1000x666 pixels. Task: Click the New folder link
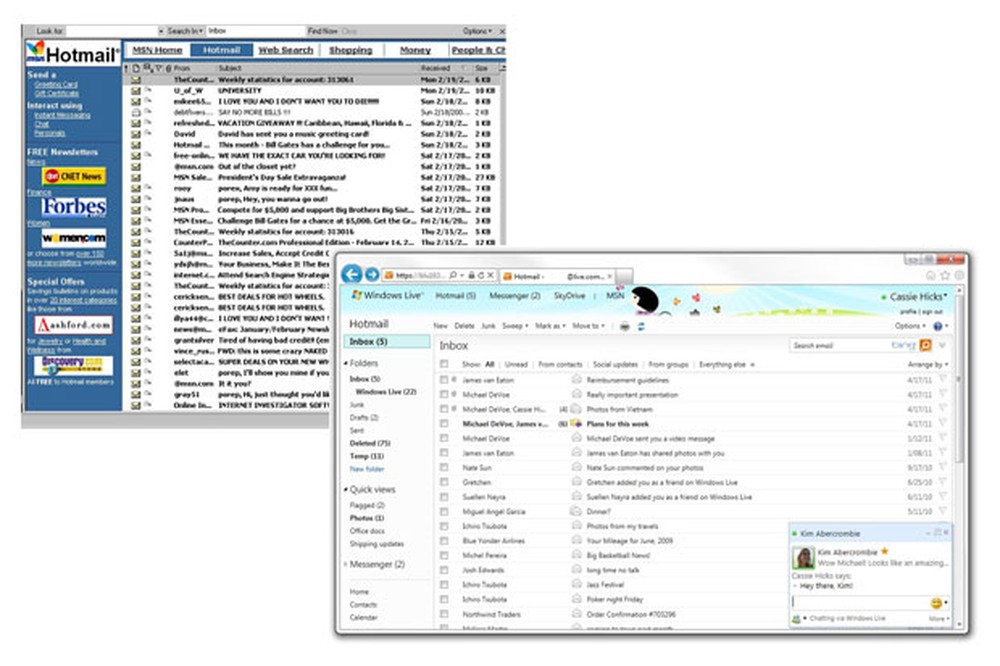(x=367, y=469)
